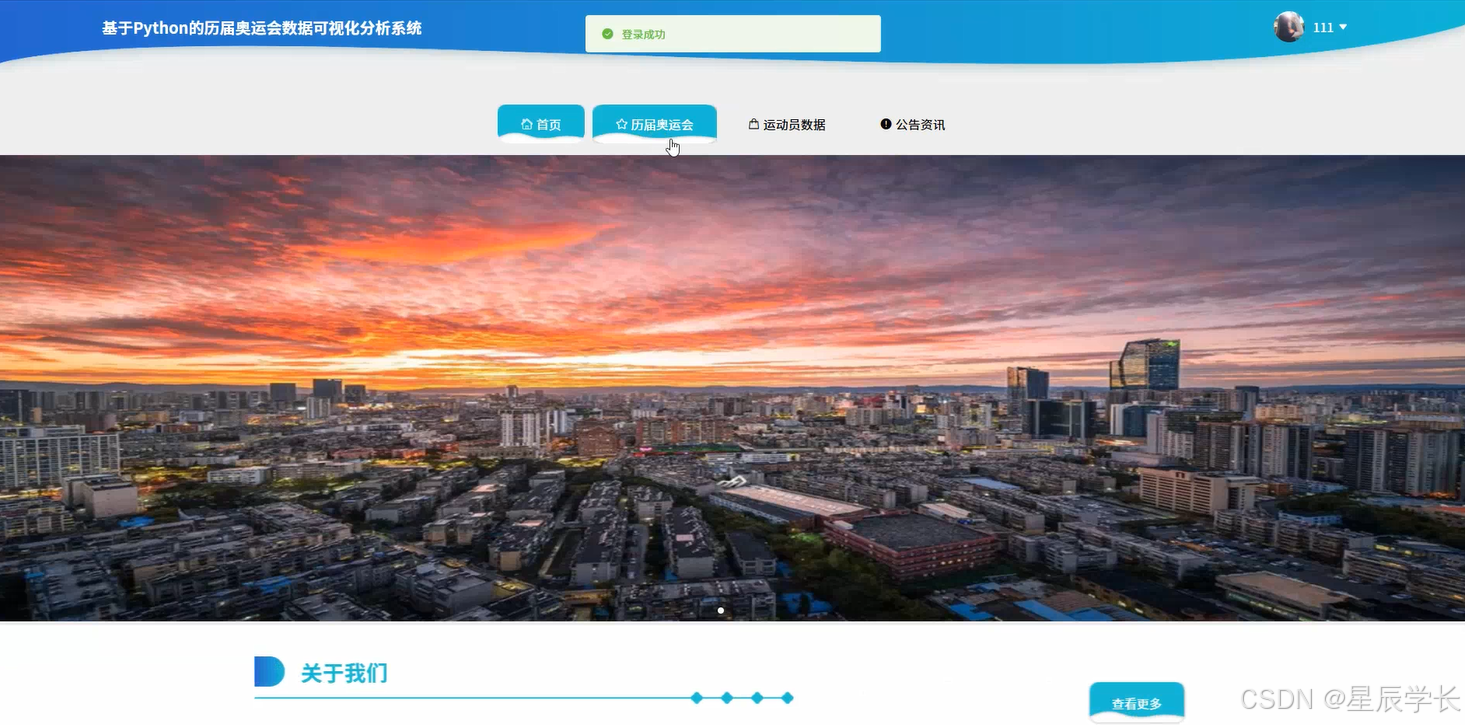Click the exclamation icon beside 公告资讯
The height and width of the screenshot is (725, 1465).
coord(886,124)
